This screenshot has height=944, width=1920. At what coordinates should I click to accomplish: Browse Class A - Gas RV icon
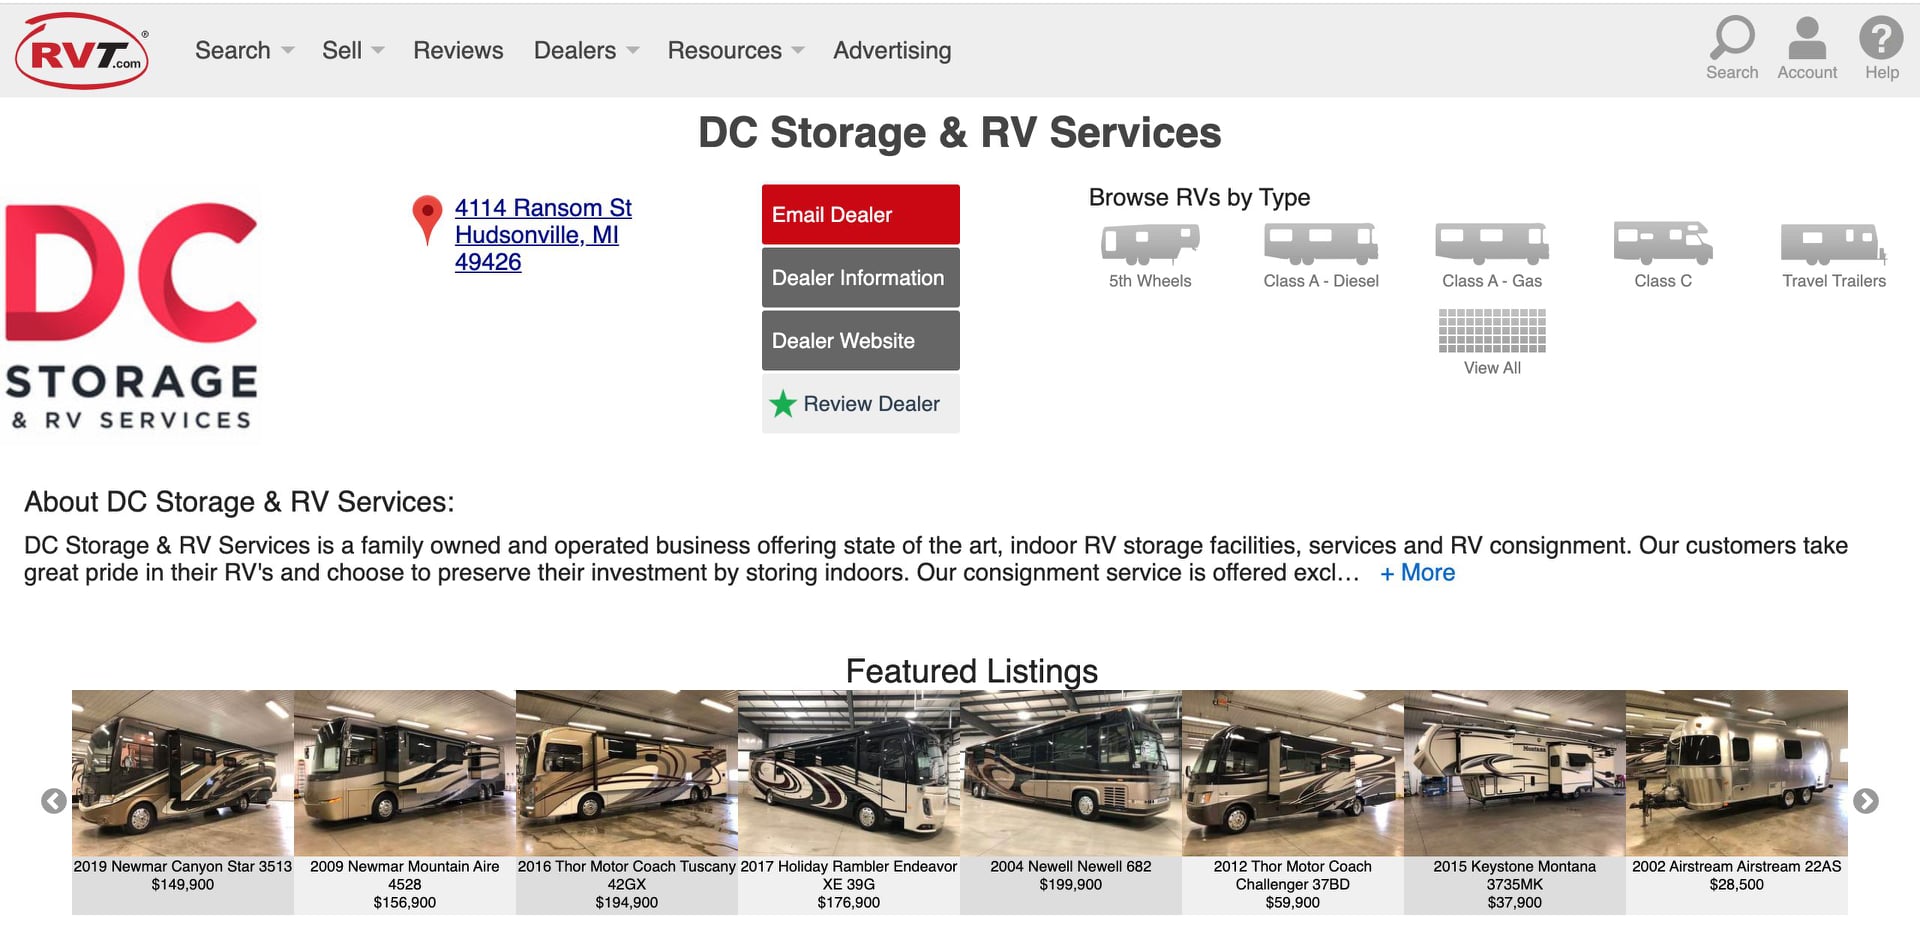[x=1492, y=243]
